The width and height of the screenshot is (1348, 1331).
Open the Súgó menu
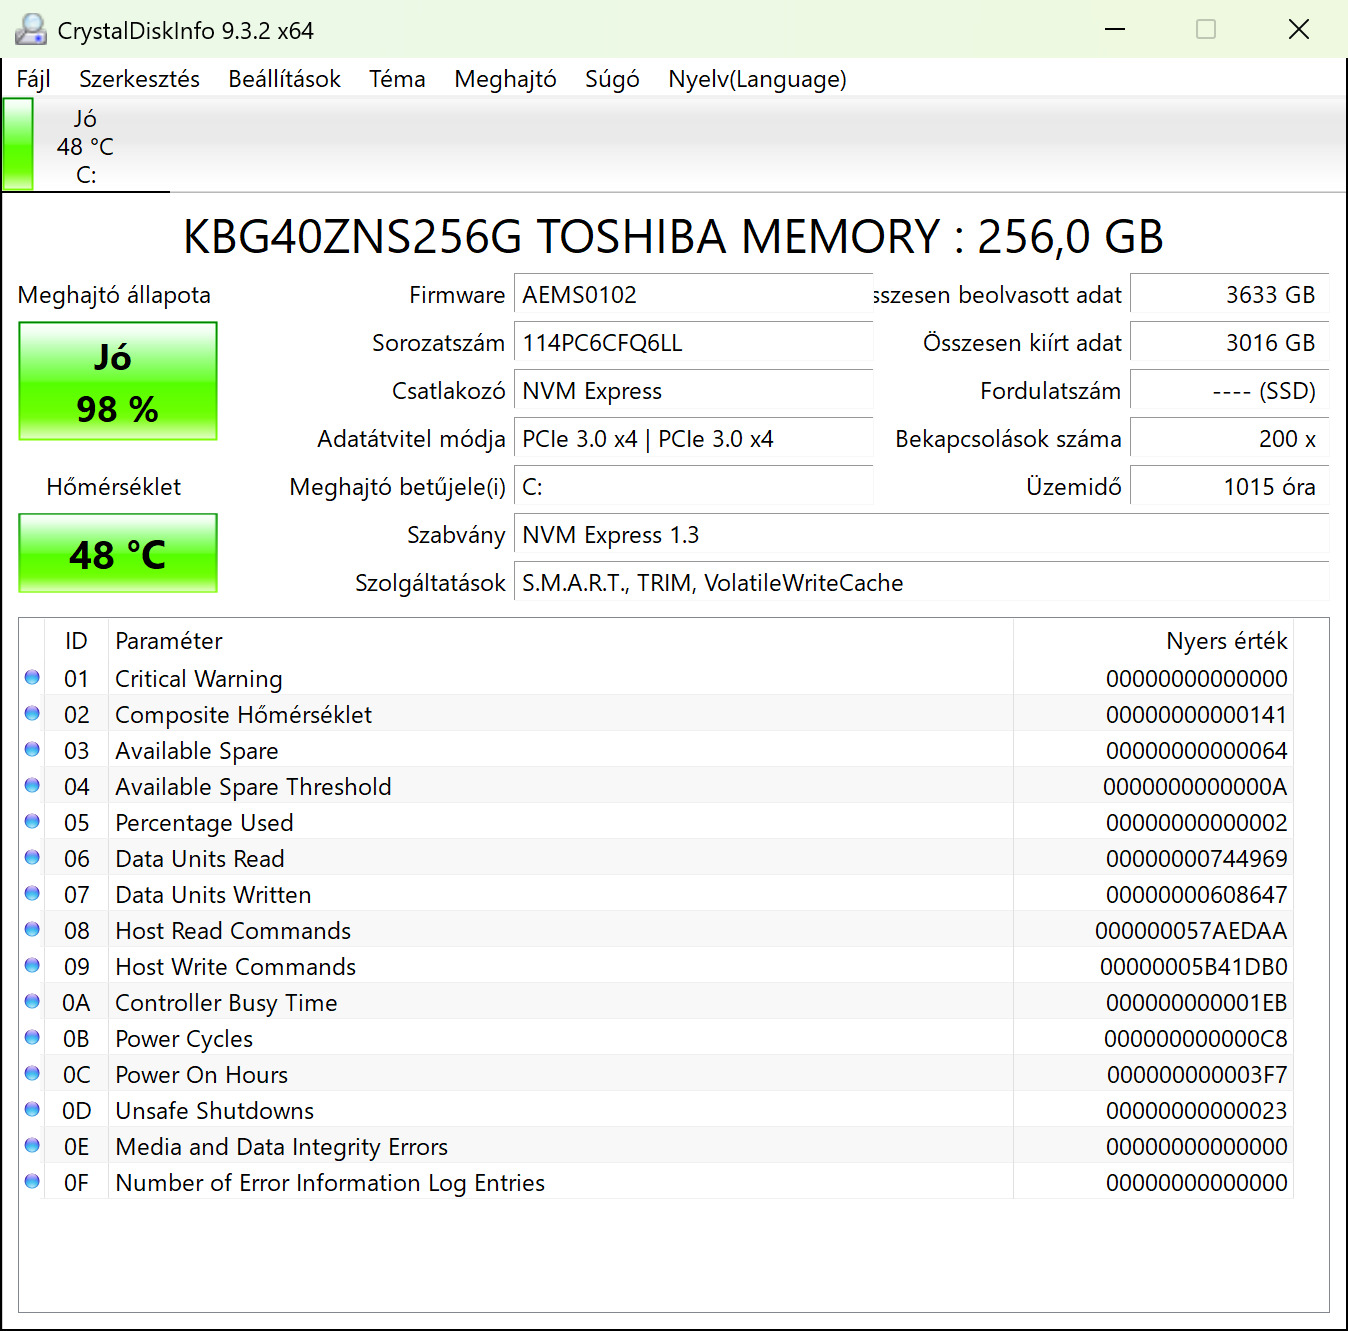612,79
